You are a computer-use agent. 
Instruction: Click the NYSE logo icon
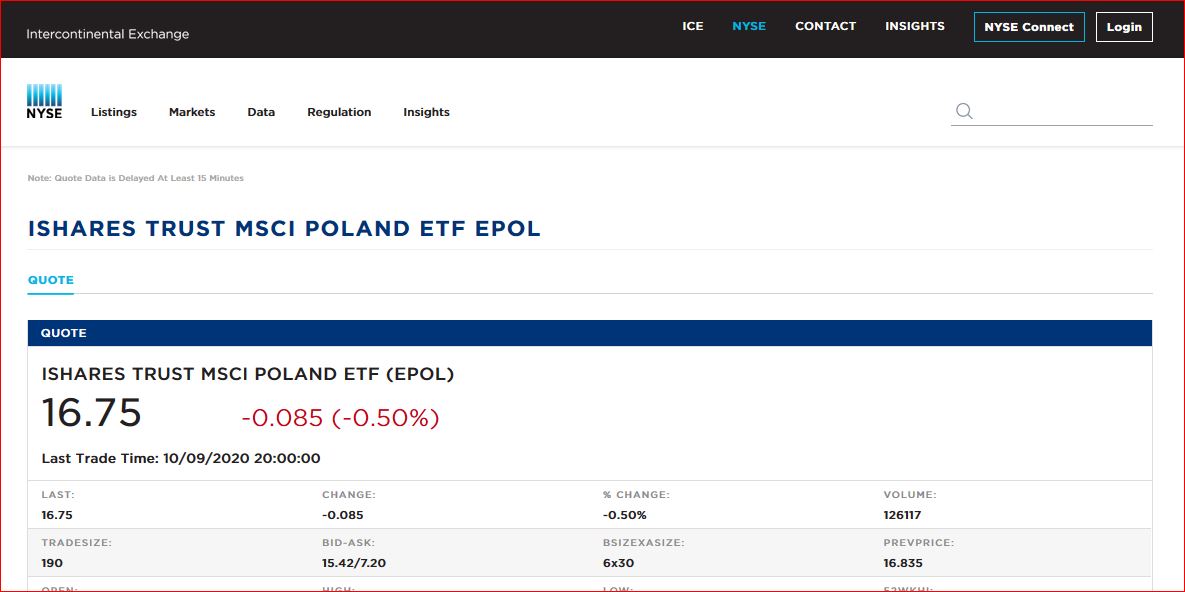[x=44, y=102]
